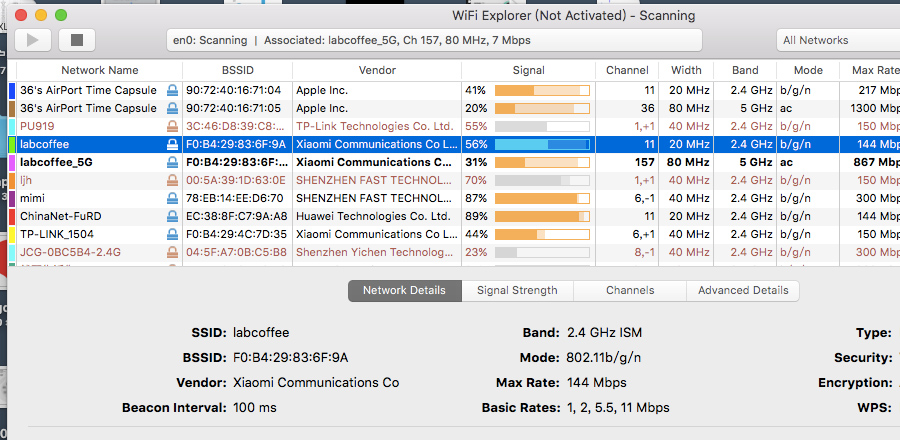
Task: Click lock icon of PU919 network
Action: (172, 126)
